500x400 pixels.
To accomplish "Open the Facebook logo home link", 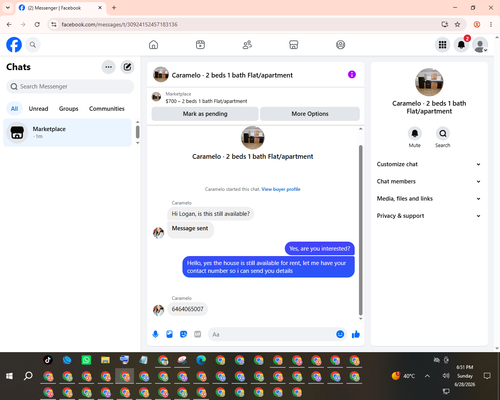I will tap(14, 45).
